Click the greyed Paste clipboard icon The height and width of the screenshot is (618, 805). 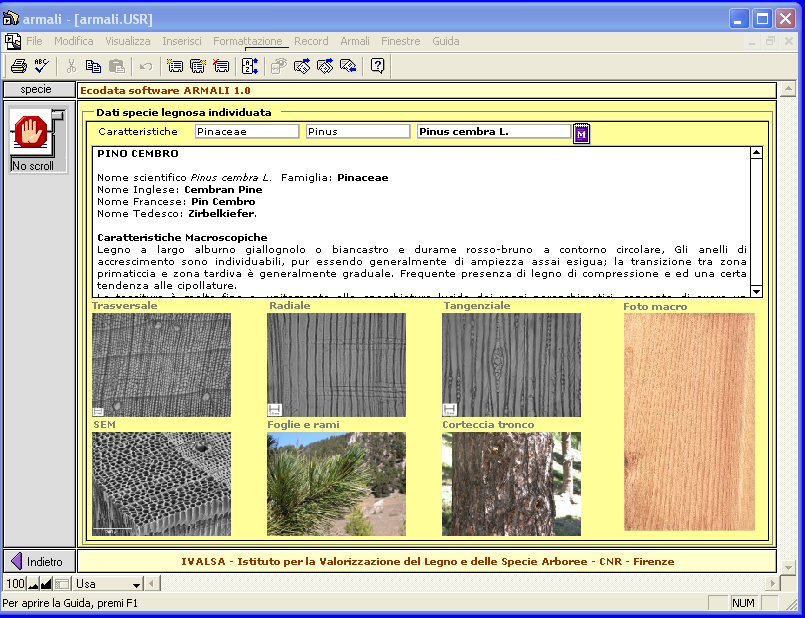pos(117,66)
